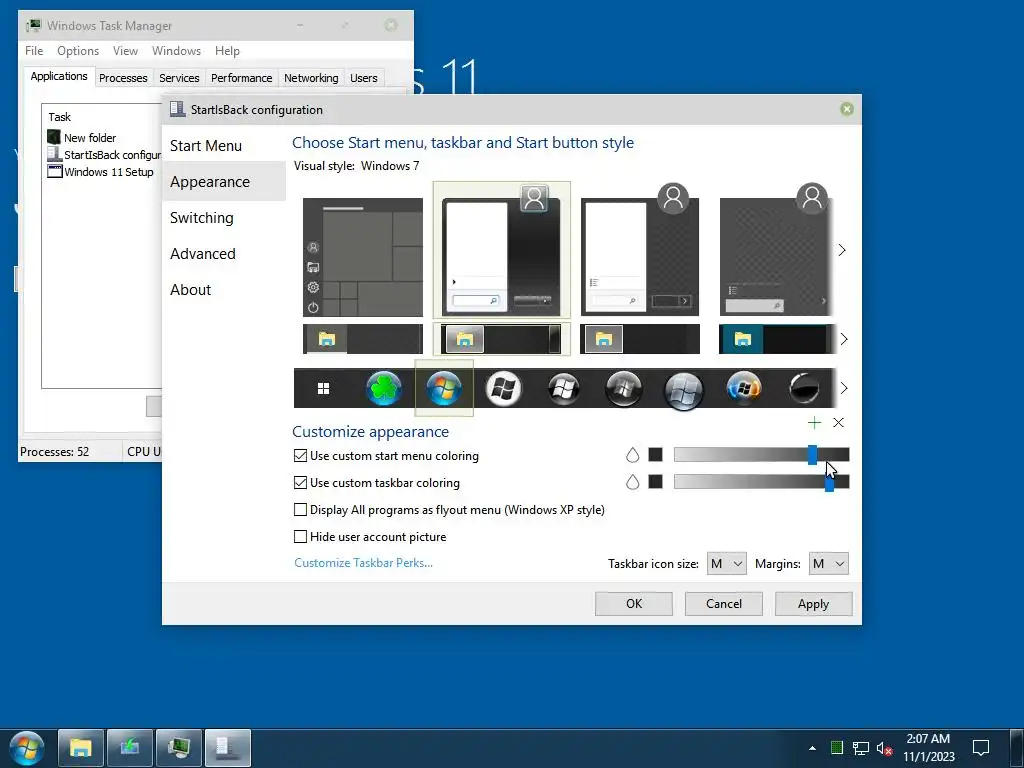Select the blue-accent taskbar style thumbnail
Screen dimensions: 1024x768
[777, 339]
